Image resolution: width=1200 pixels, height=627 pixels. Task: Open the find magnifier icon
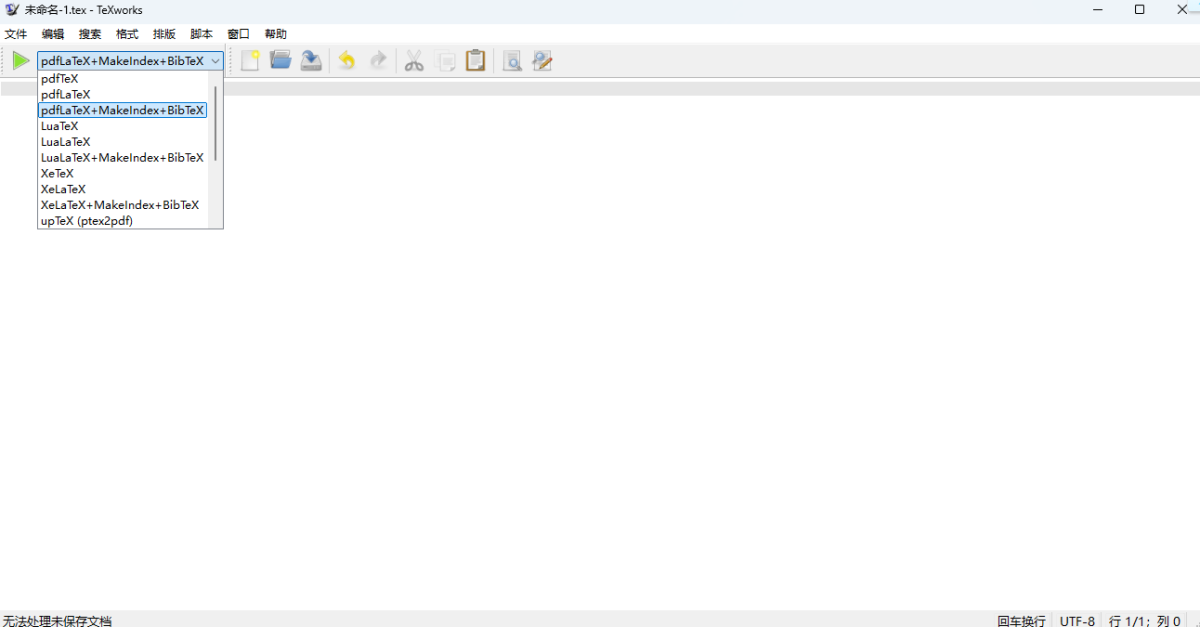(511, 61)
